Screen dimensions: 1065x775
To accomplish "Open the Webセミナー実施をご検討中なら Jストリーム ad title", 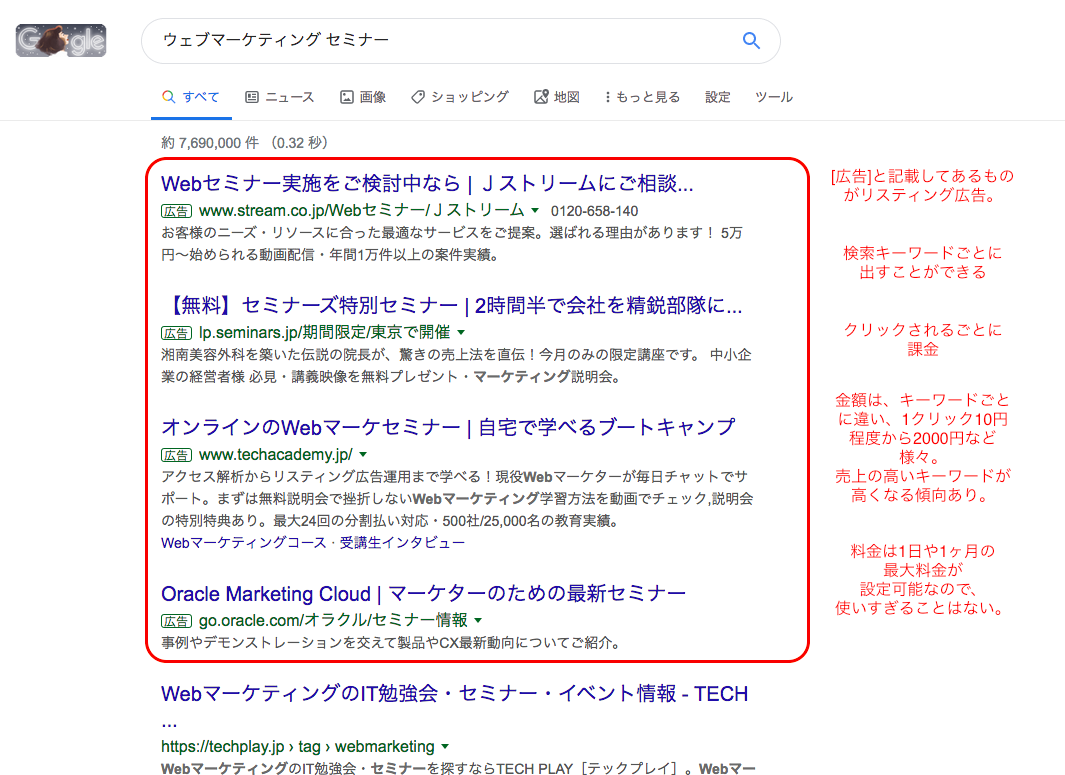I will pos(427,183).
